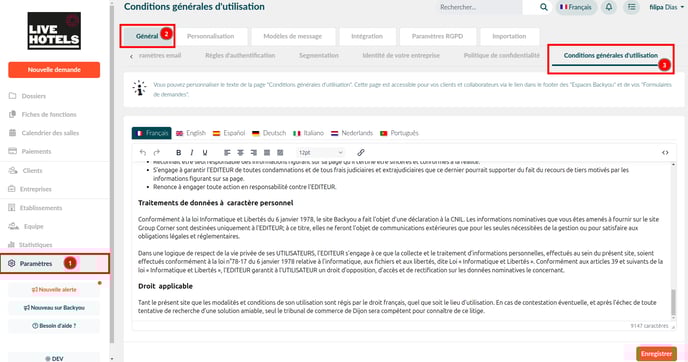This screenshot has height=362, width=688.
Task: Expand the filipa Dias user menu
Action: click(x=666, y=7)
